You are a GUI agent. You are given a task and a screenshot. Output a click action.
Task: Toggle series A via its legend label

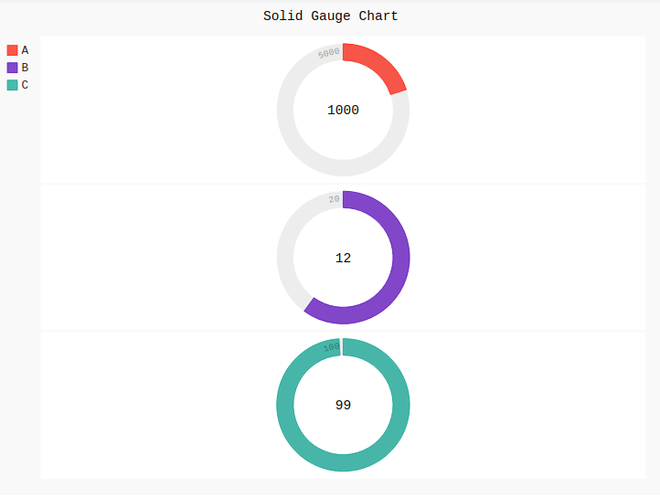(x=25, y=50)
